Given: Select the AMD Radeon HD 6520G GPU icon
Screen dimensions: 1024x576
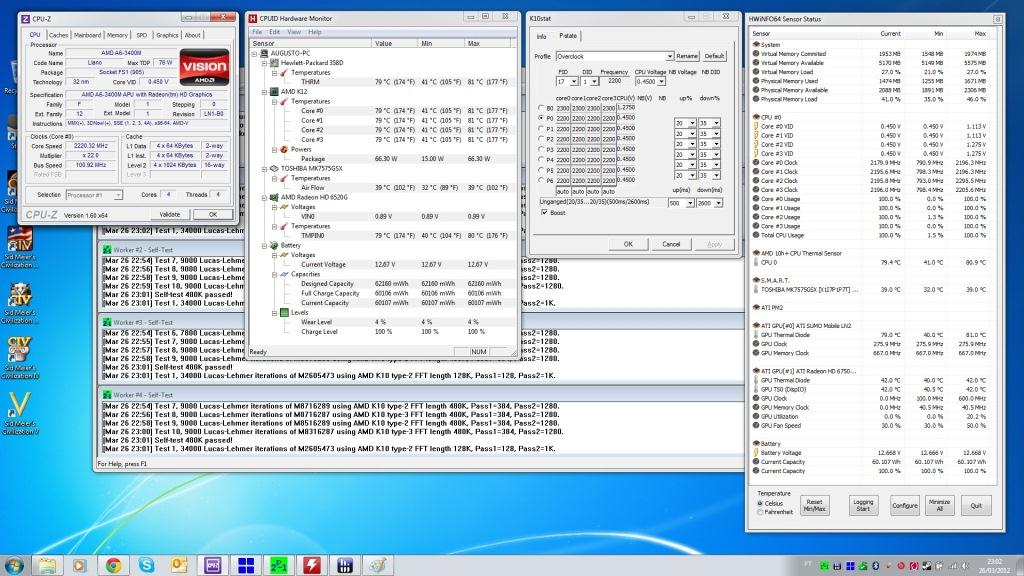Looking at the screenshot, I should [274, 197].
